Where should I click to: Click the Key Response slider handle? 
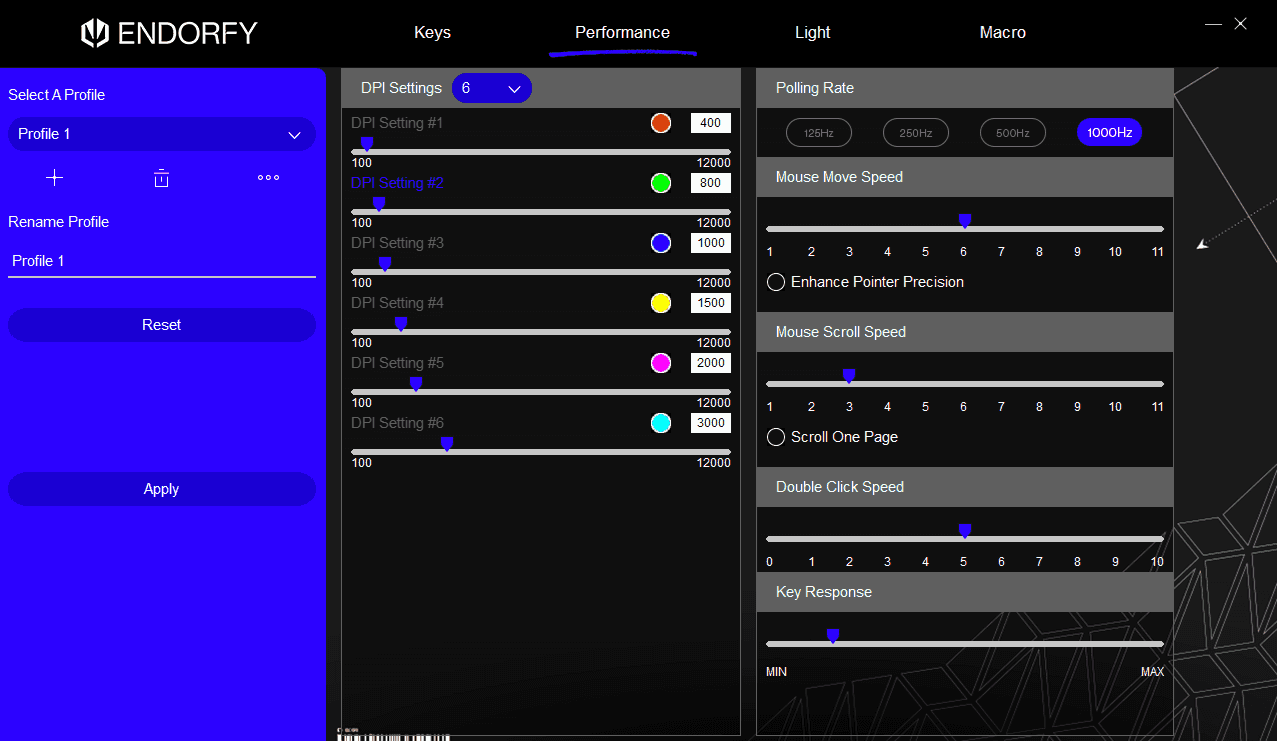[833, 637]
